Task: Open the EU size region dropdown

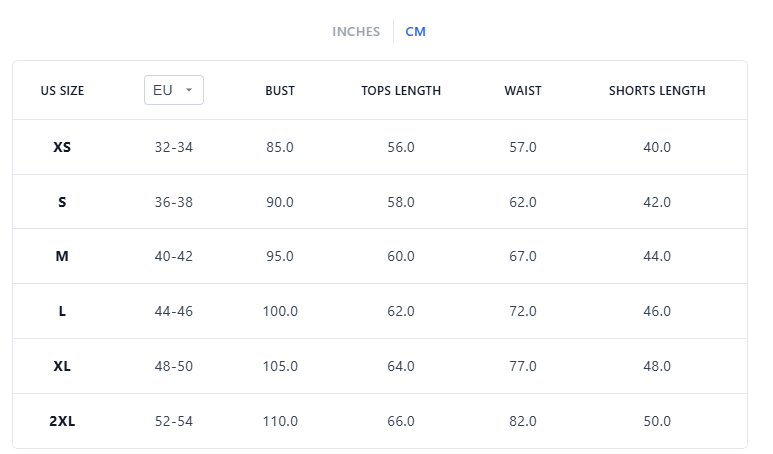Action: tap(173, 90)
